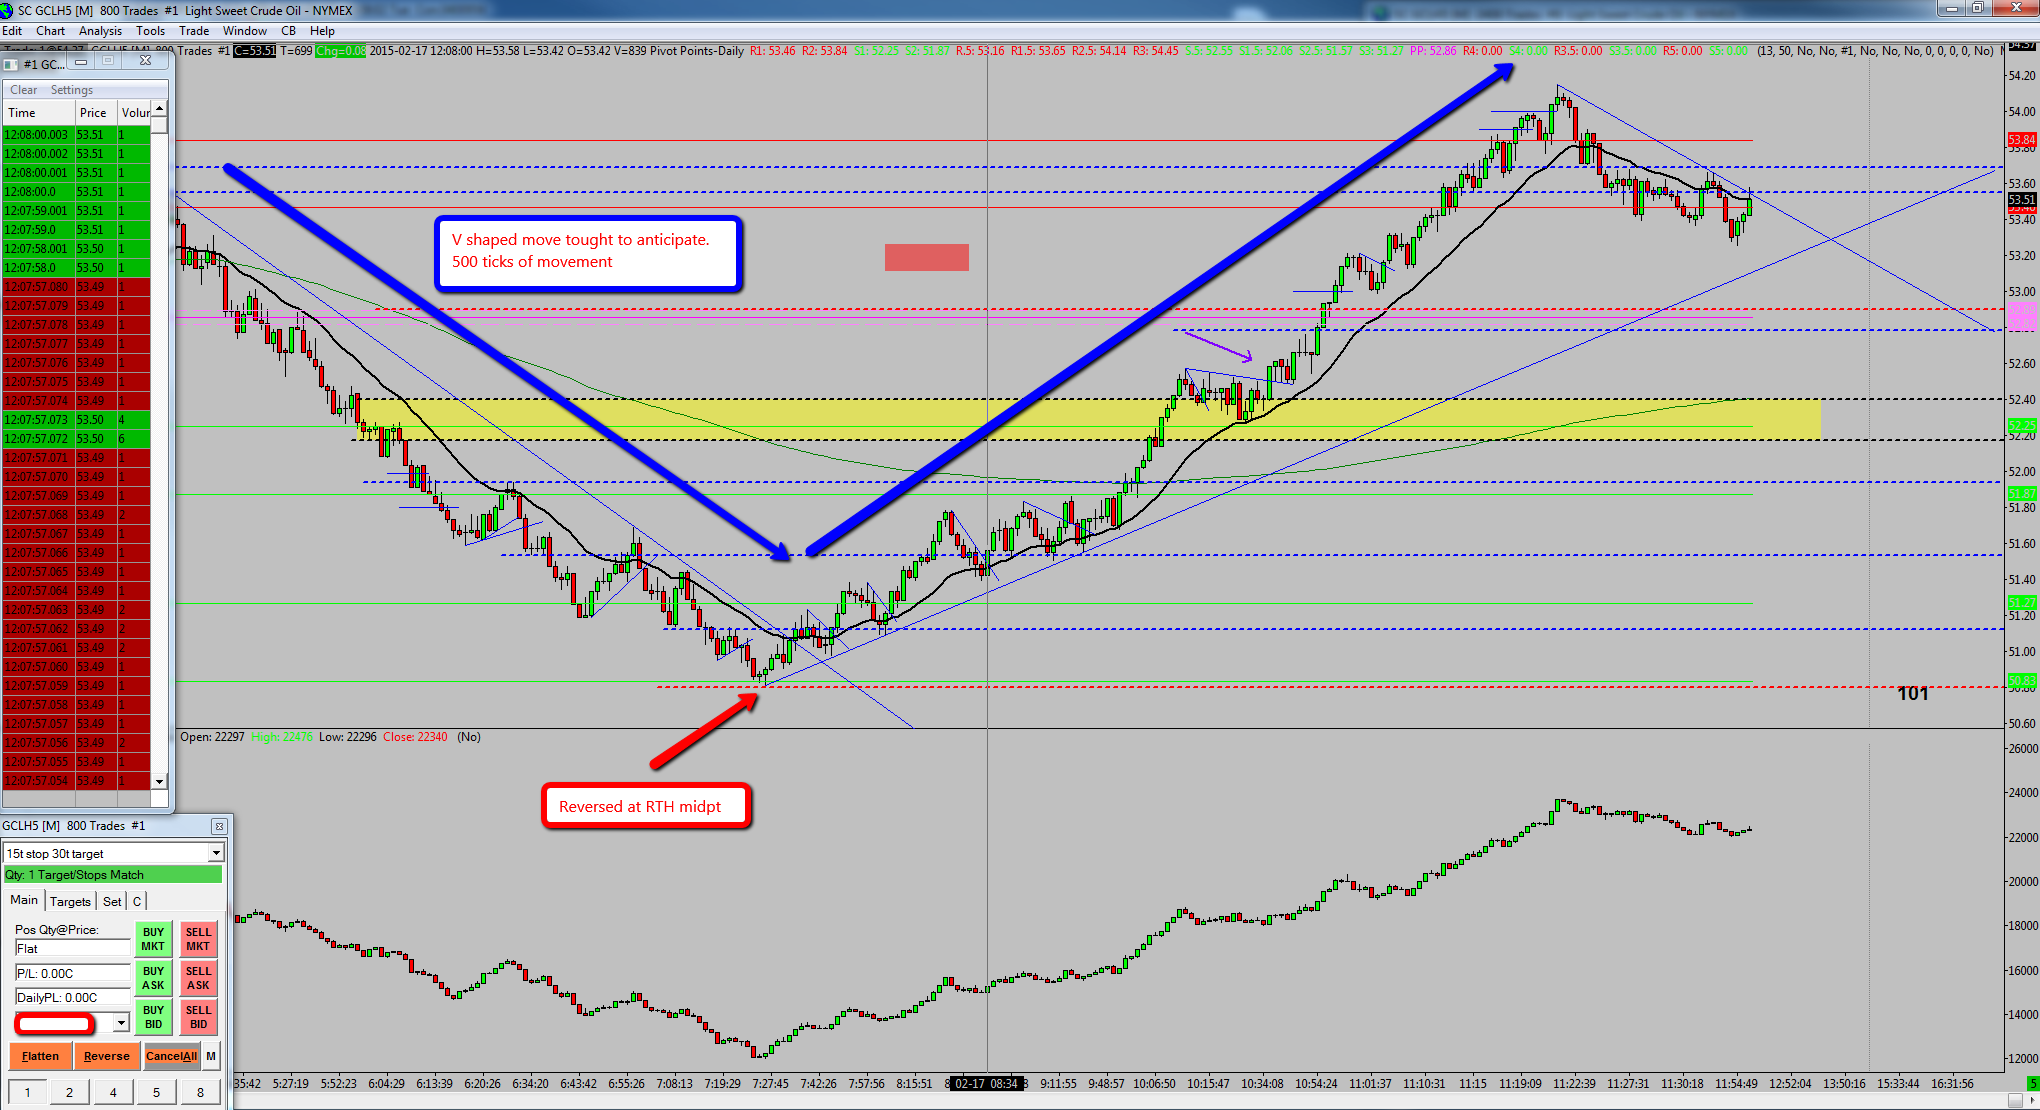Open the Analysis menu

[x=100, y=31]
